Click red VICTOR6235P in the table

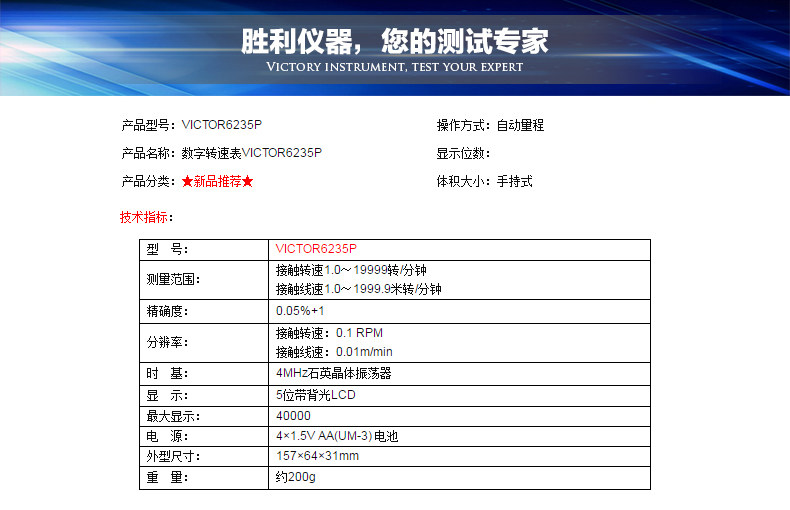click(x=316, y=248)
